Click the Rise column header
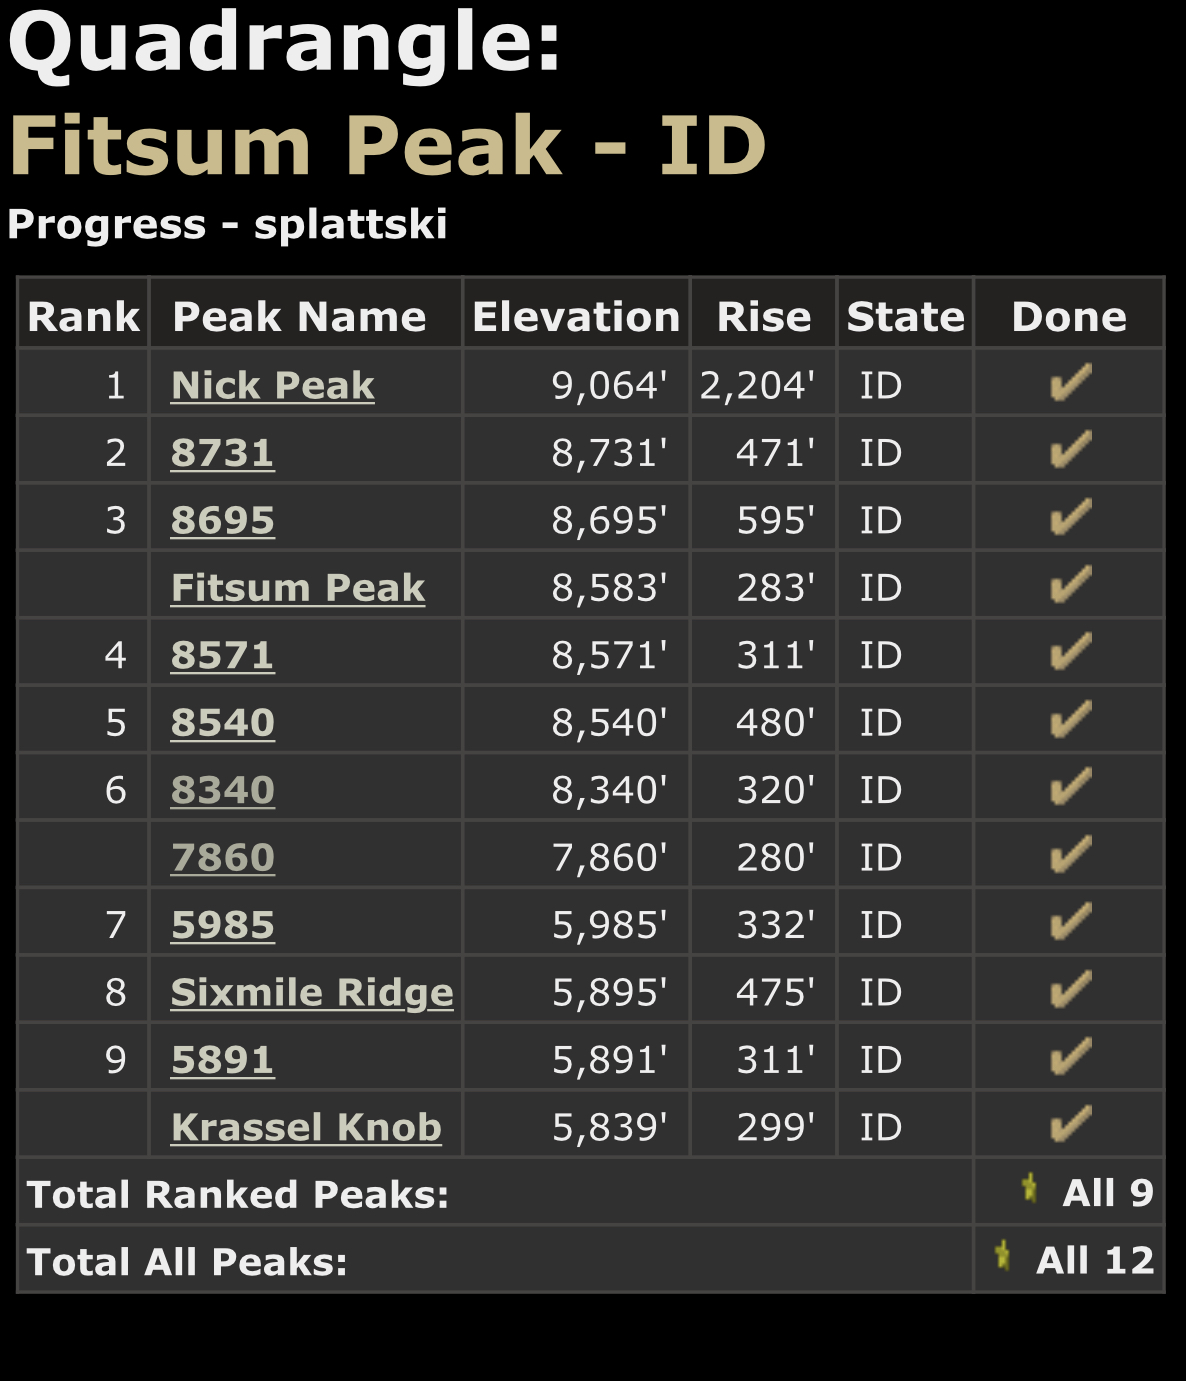The width and height of the screenshot is (1186, 1381). tap(764, 317)
